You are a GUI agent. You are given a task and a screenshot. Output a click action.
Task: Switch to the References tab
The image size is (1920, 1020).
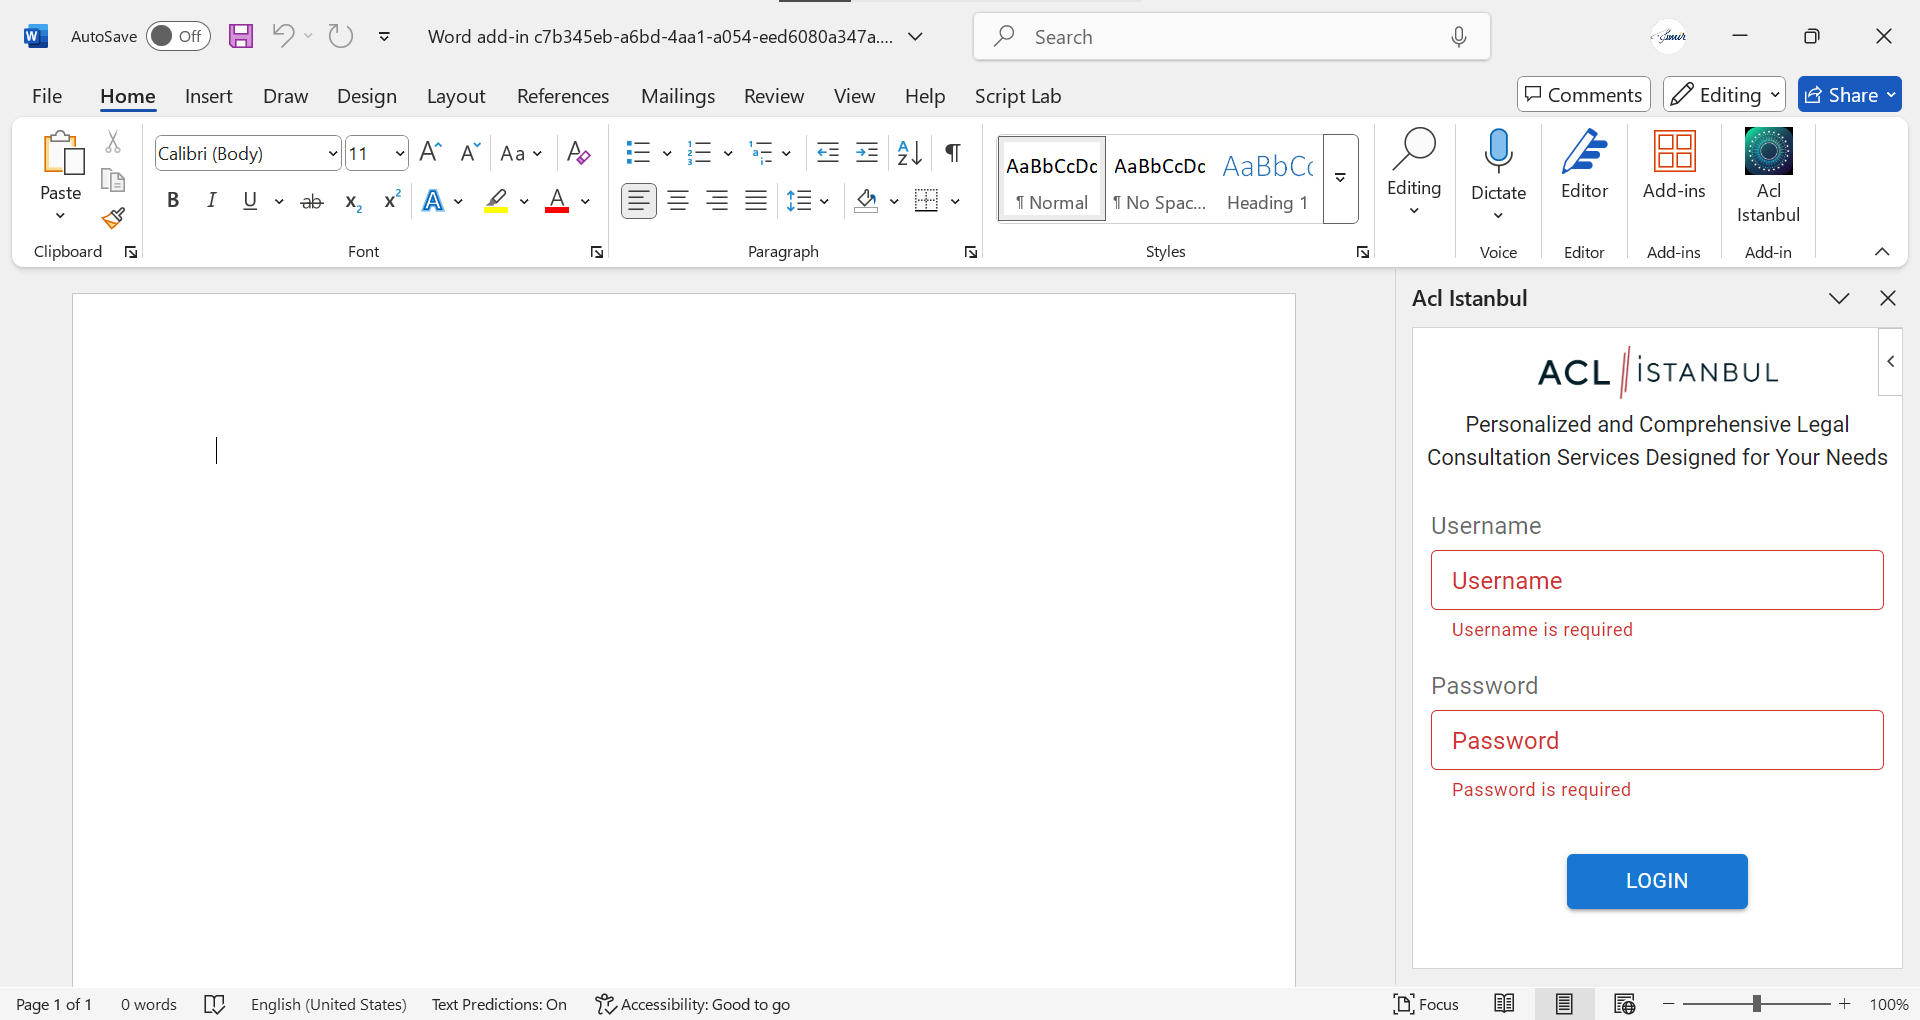562,96
